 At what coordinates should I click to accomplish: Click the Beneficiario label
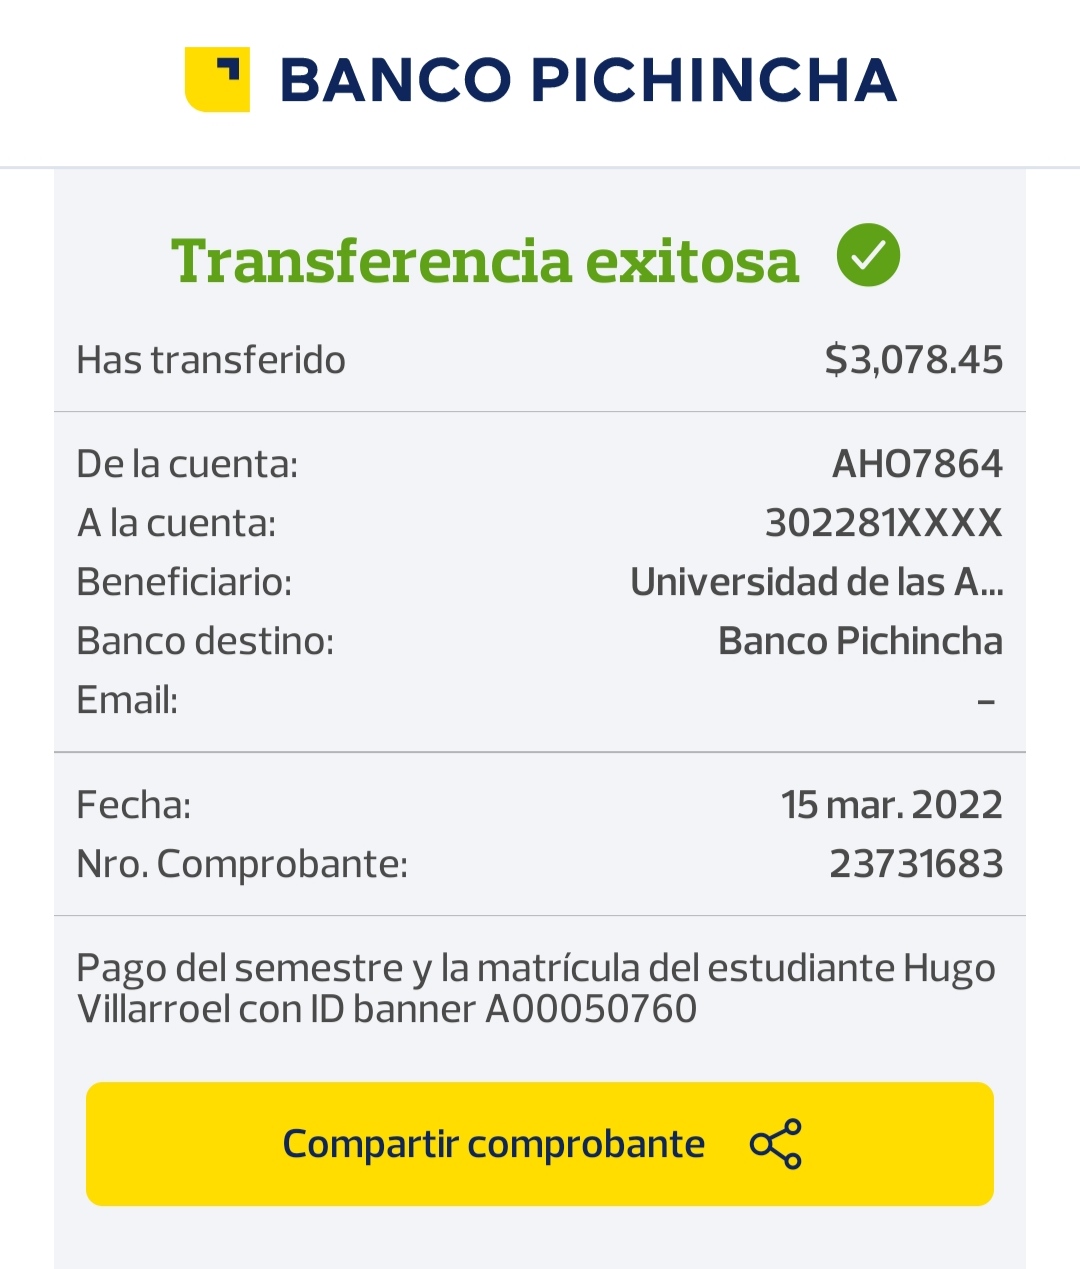184,582
